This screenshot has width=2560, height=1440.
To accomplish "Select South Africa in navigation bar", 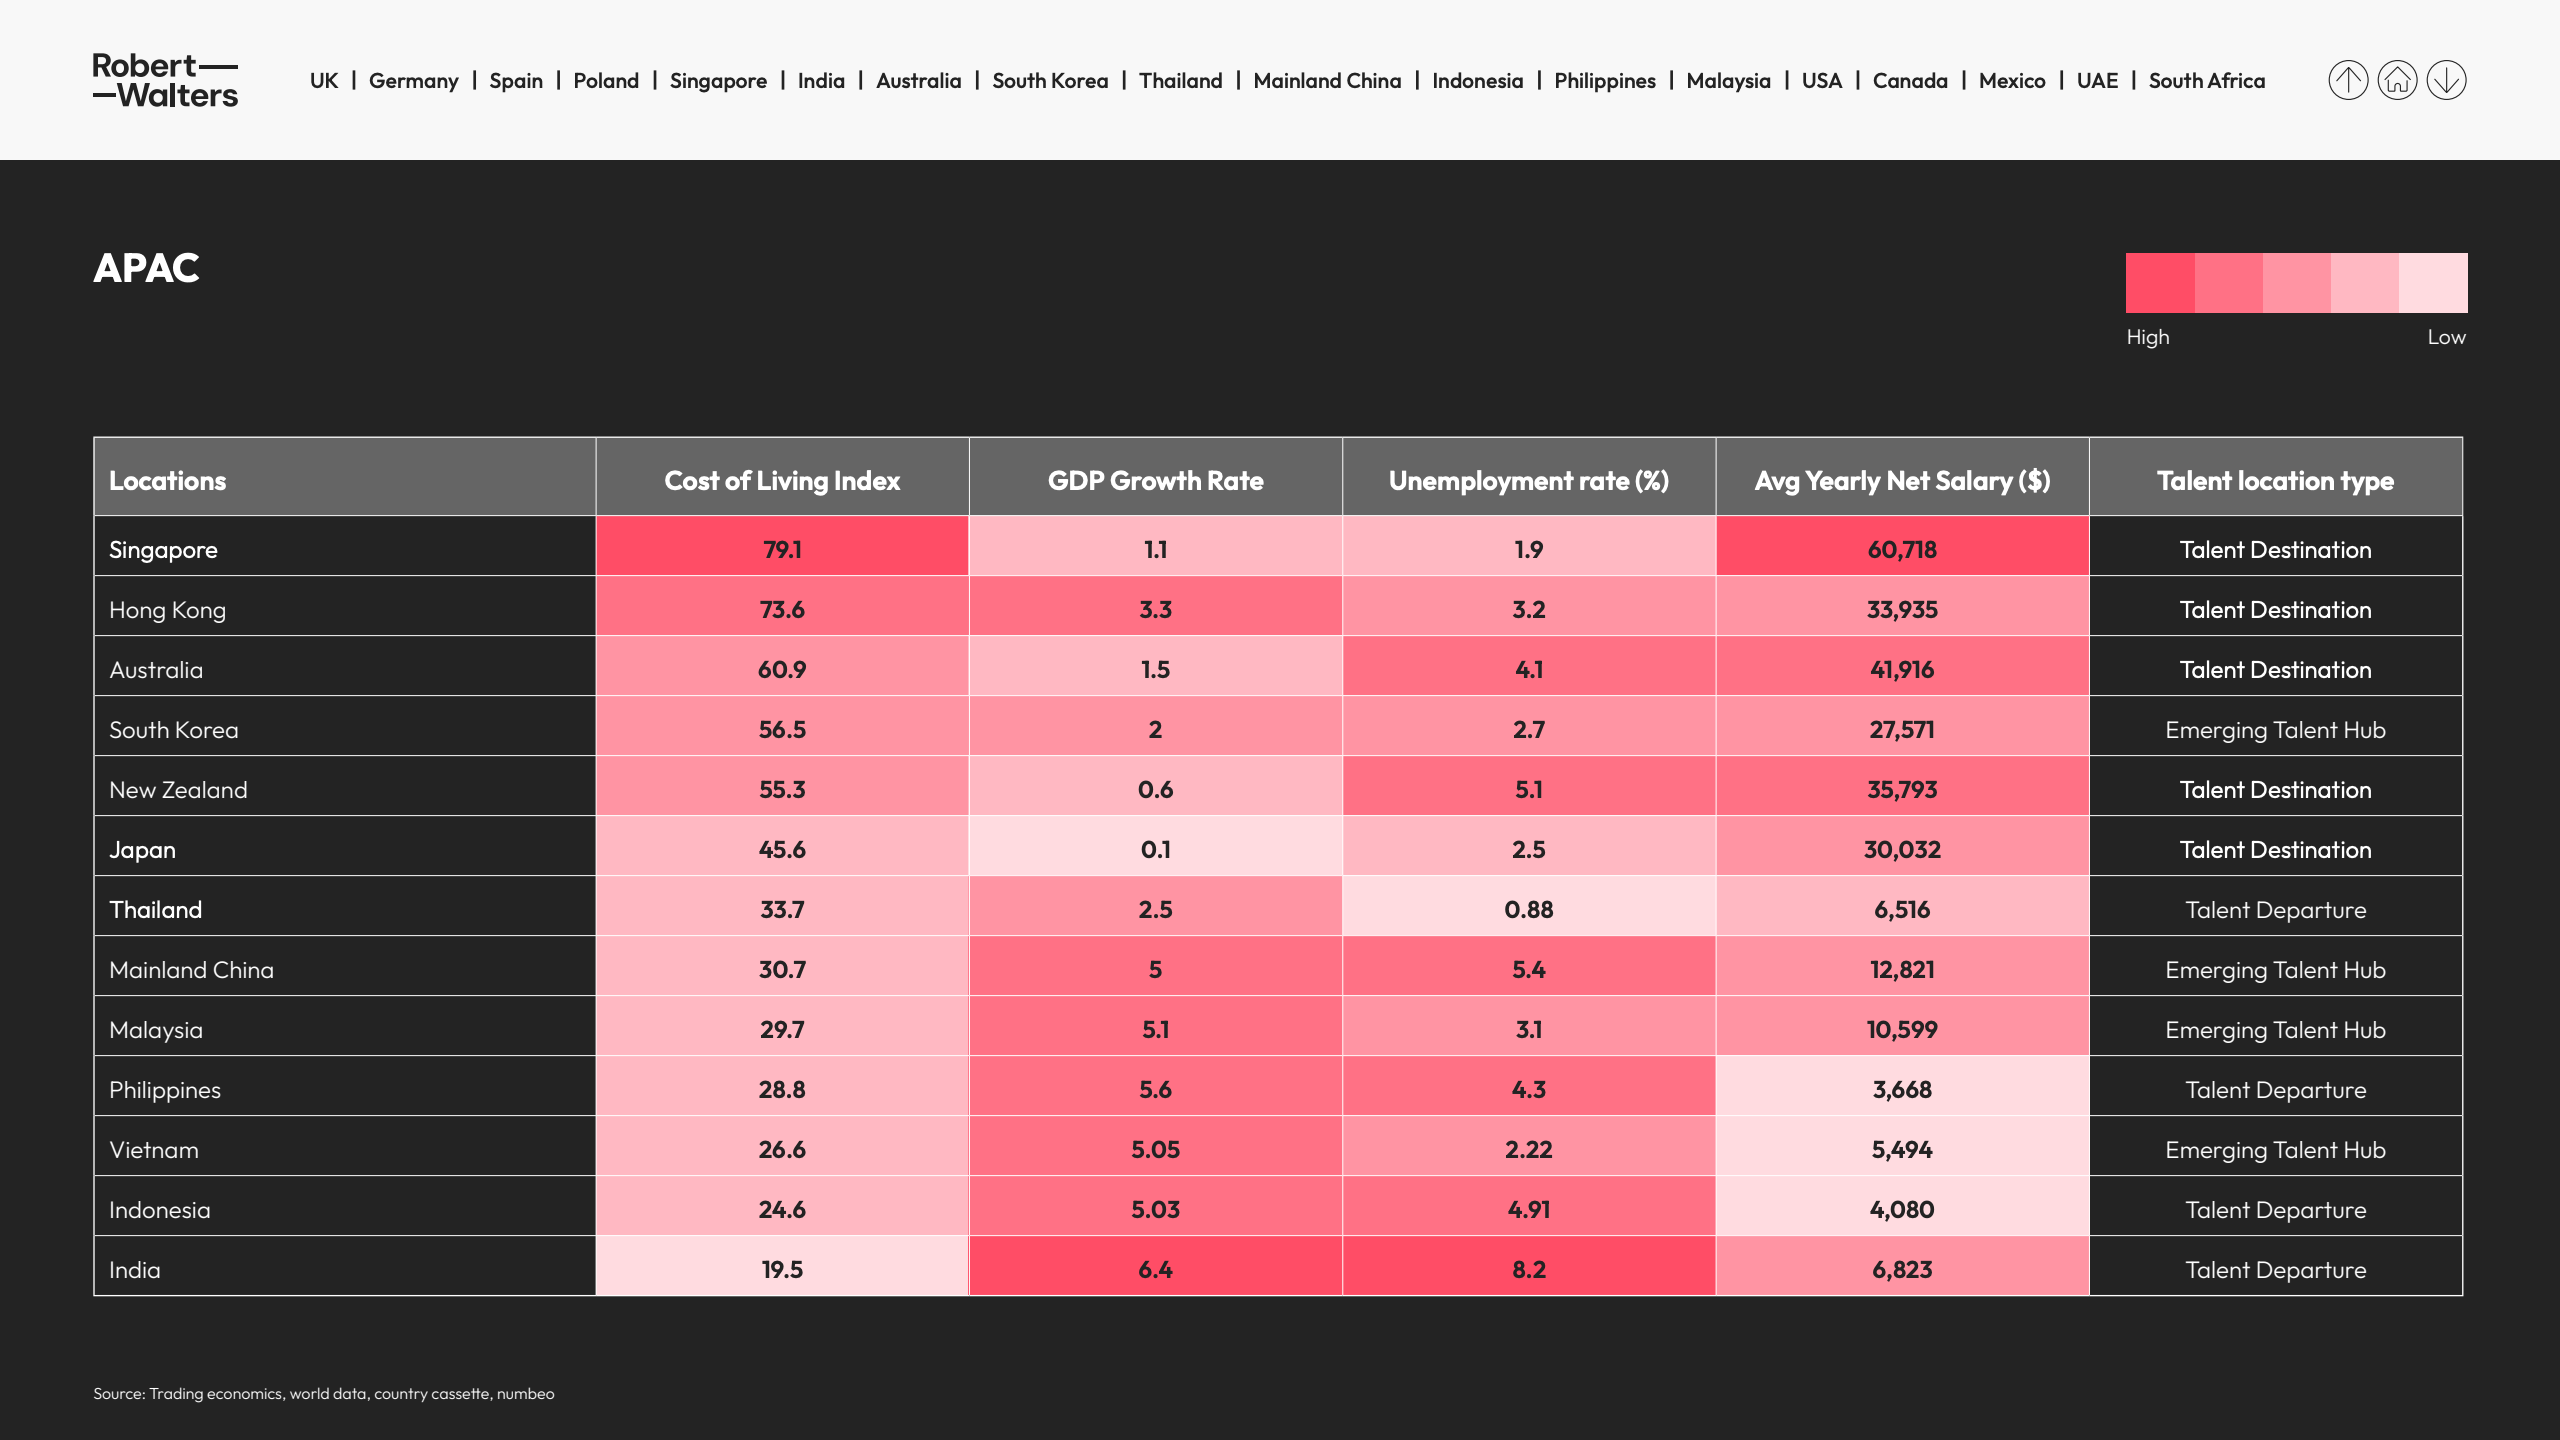I will 2206,80.
